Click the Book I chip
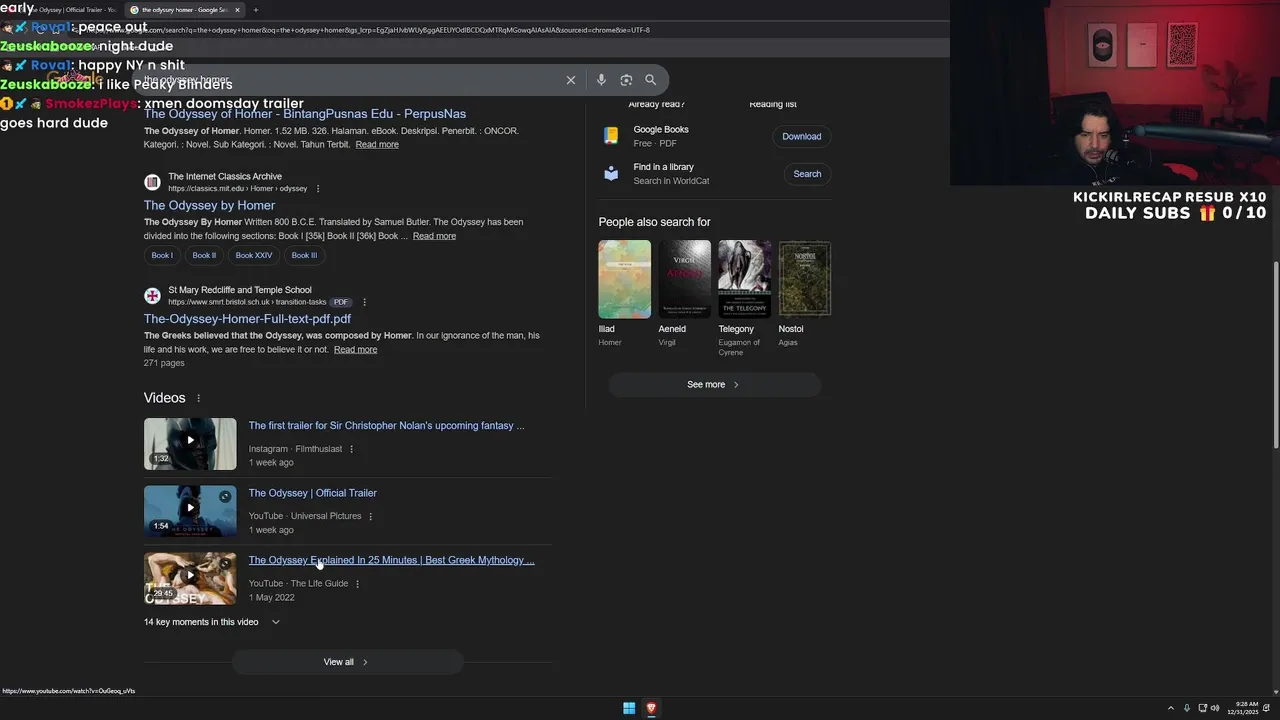This screenshot has height=720, width=1280. tap(162, 255)
